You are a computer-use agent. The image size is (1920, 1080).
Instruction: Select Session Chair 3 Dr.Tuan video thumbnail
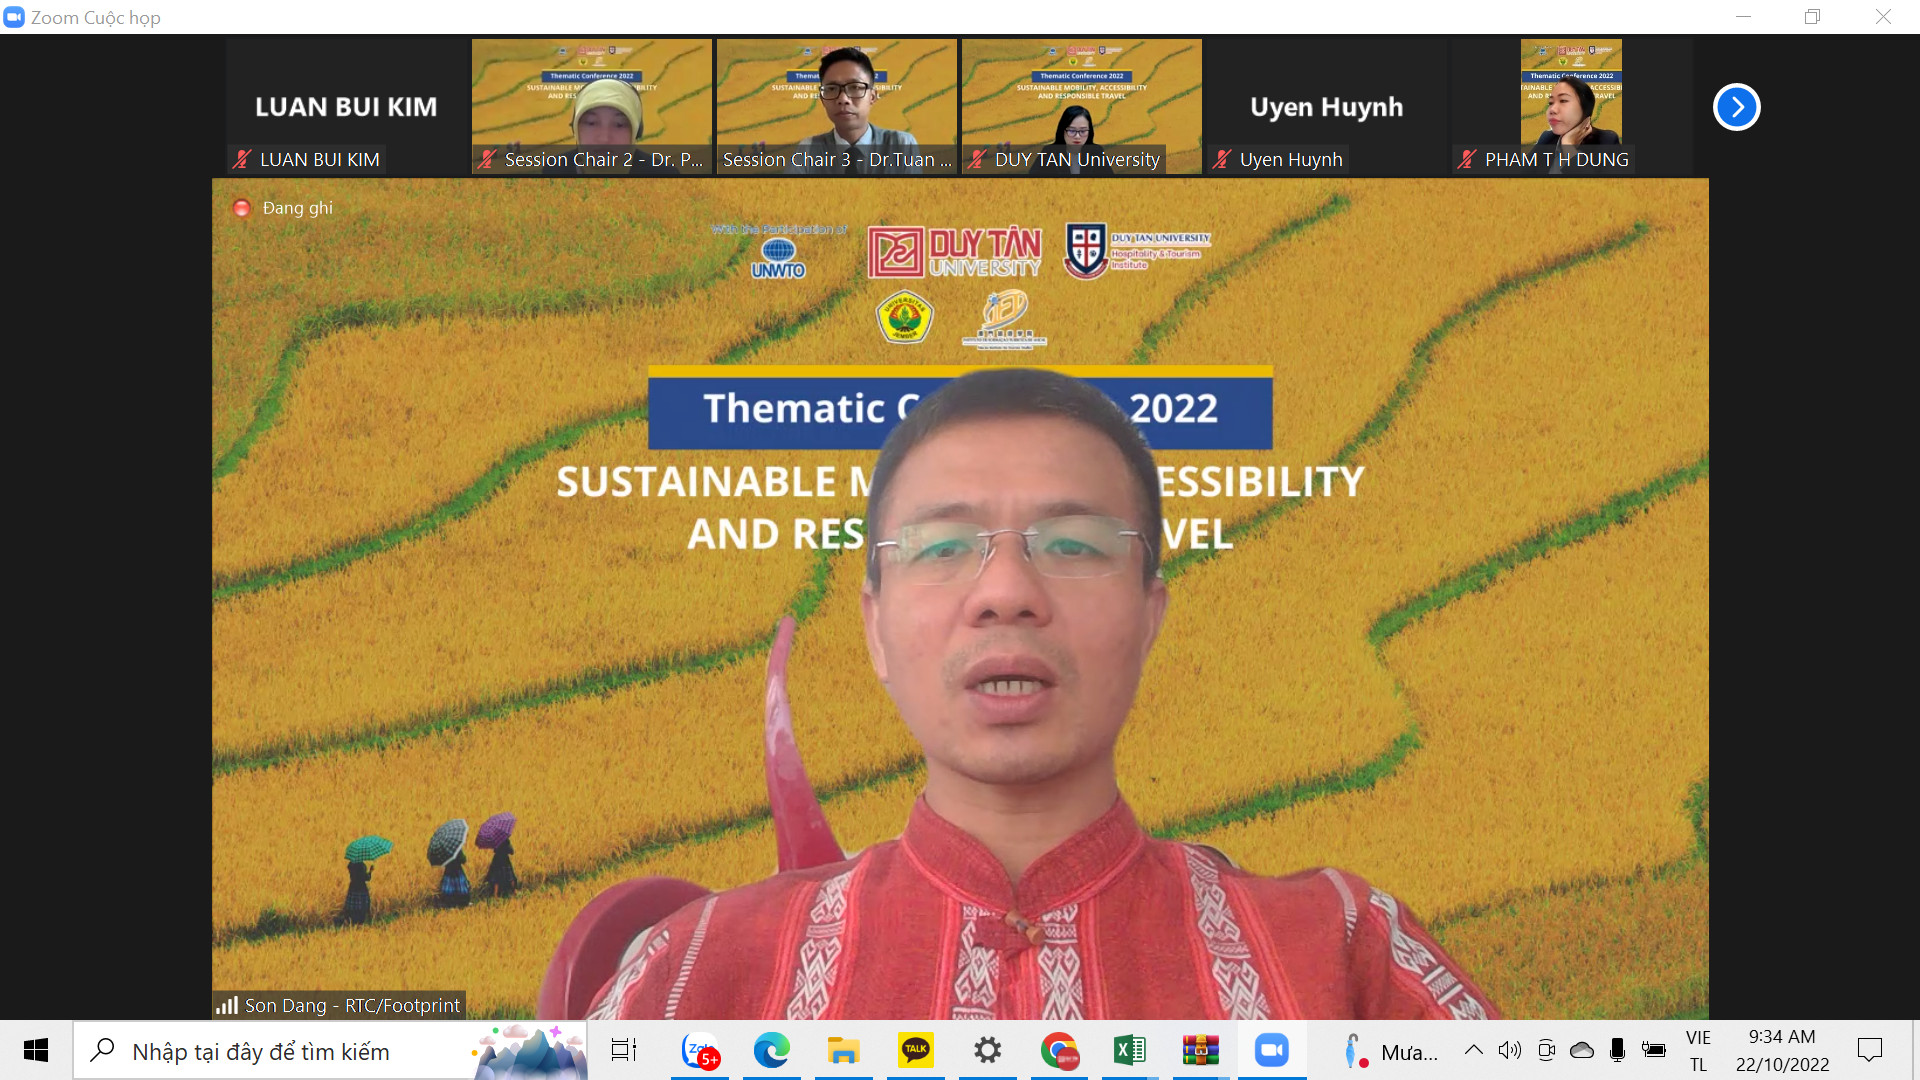pyautogui.click(x=836, y=105)
